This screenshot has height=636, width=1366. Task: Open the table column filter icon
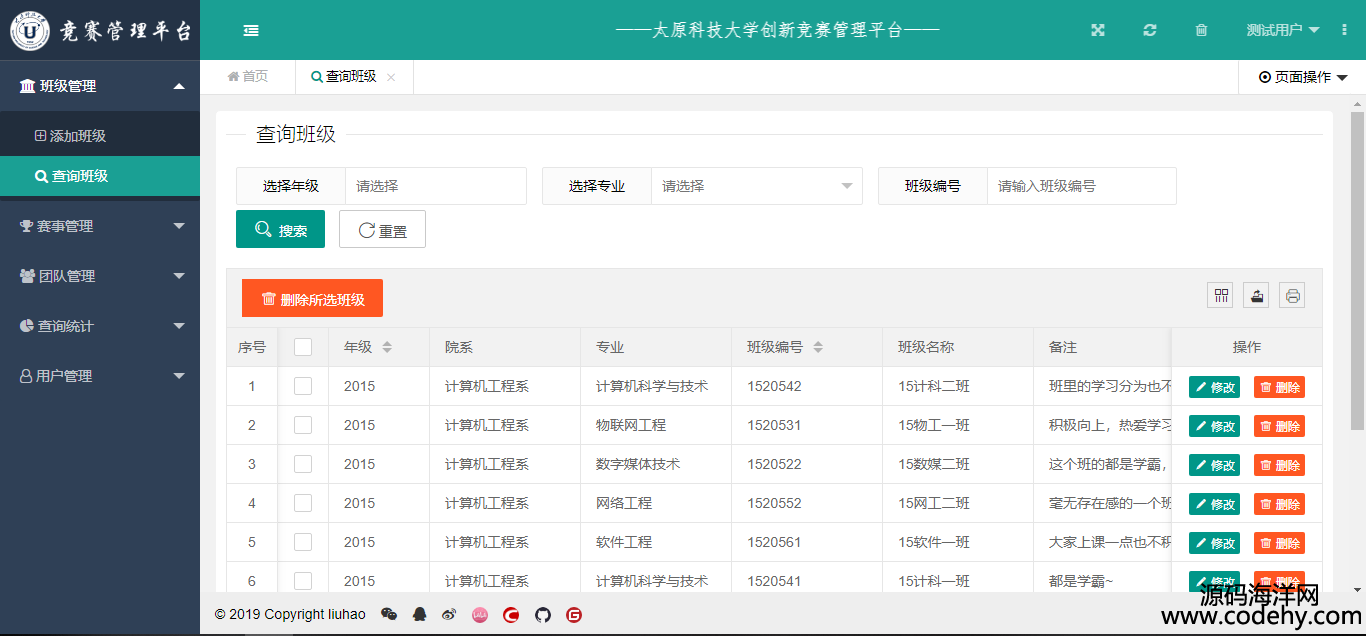coord(1221,295)
